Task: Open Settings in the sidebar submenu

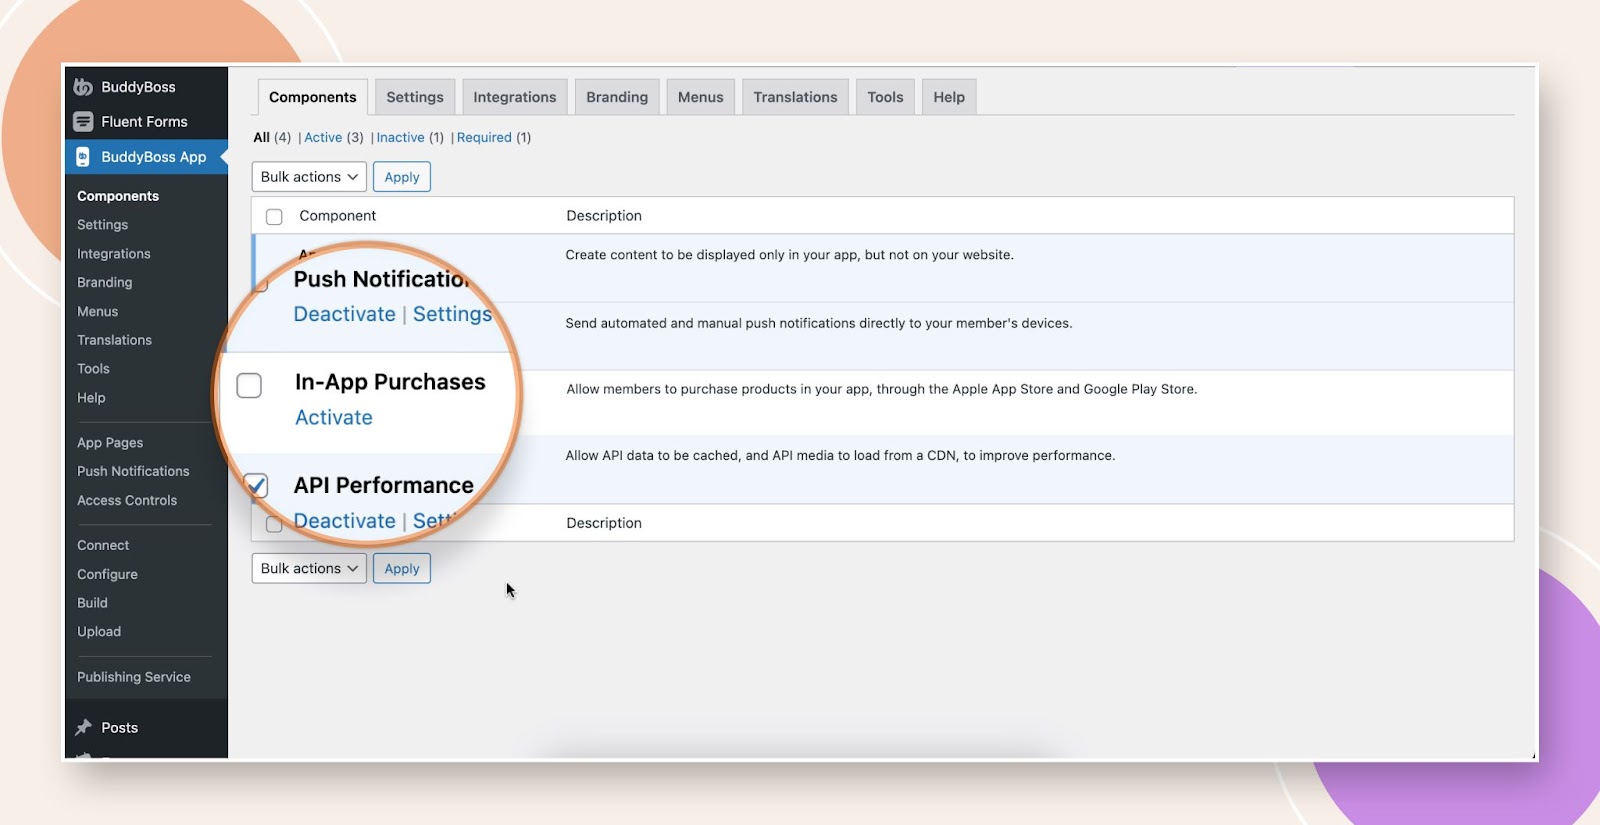Action: point(103,225)
